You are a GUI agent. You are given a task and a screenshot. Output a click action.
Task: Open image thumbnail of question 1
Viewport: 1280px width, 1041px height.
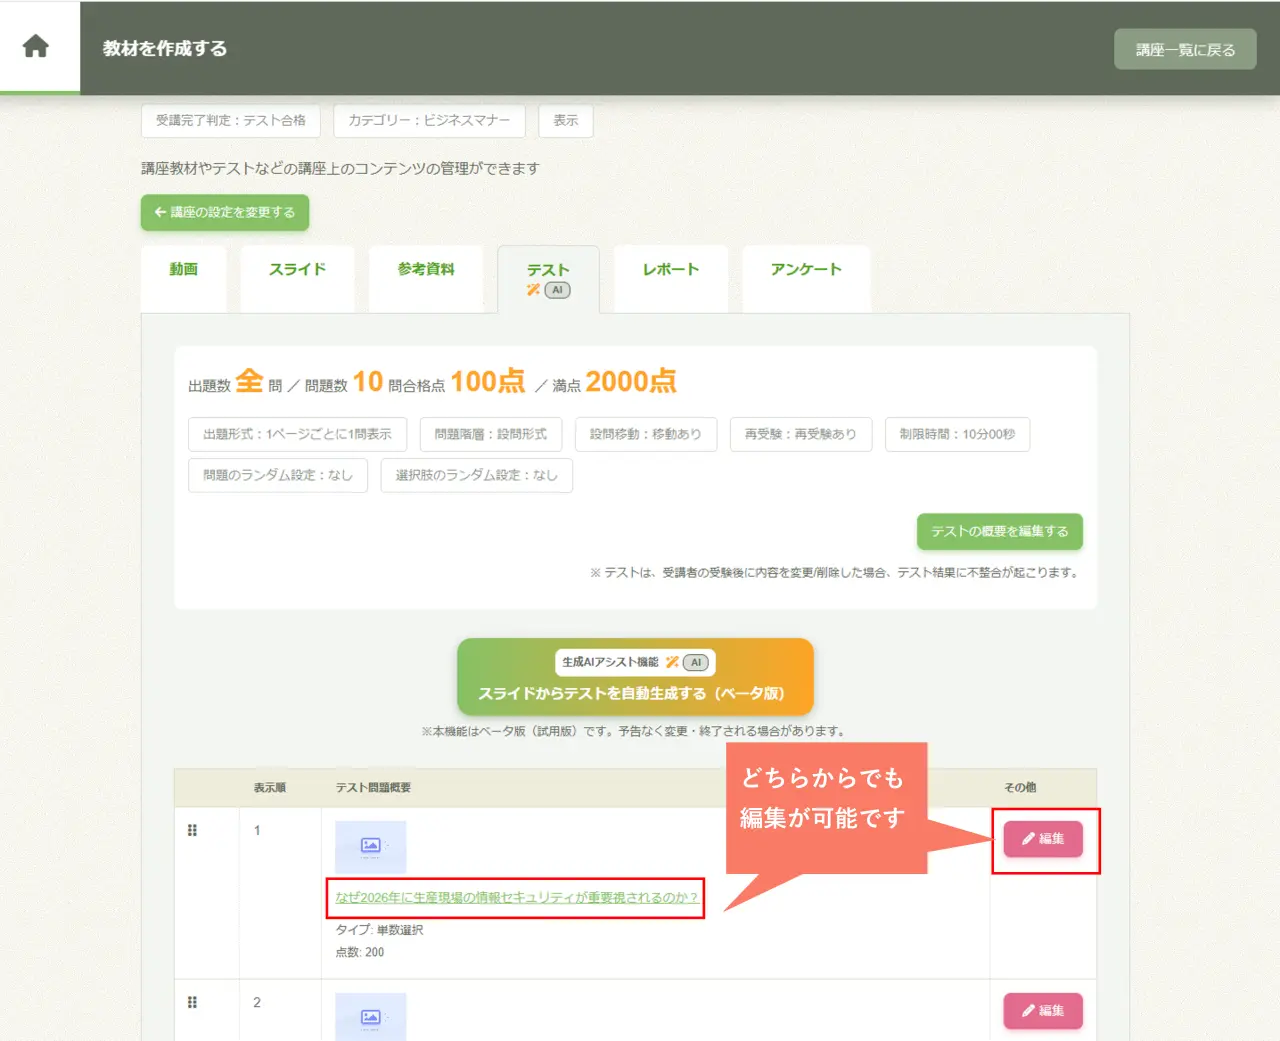click(x=370, y=846)
